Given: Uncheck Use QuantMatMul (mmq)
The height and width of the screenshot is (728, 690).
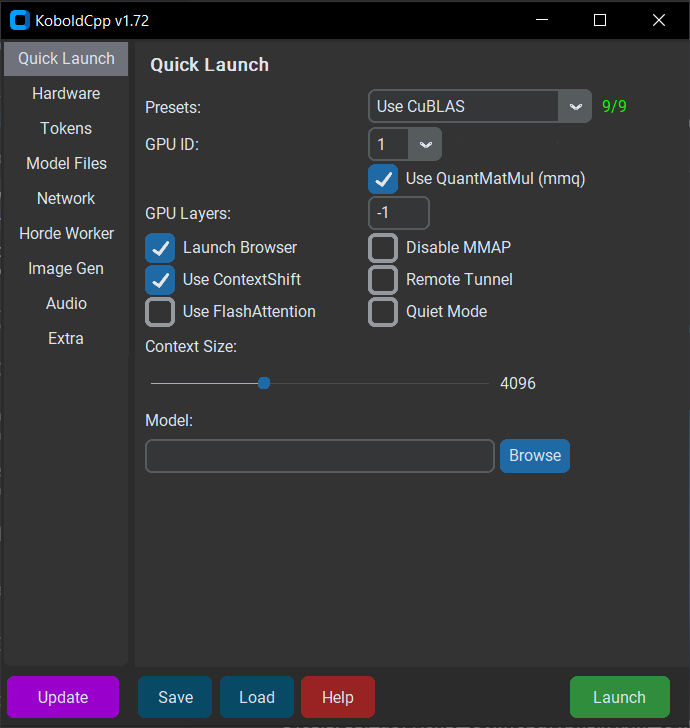Looking at the screenshot, I should (383, 179).
